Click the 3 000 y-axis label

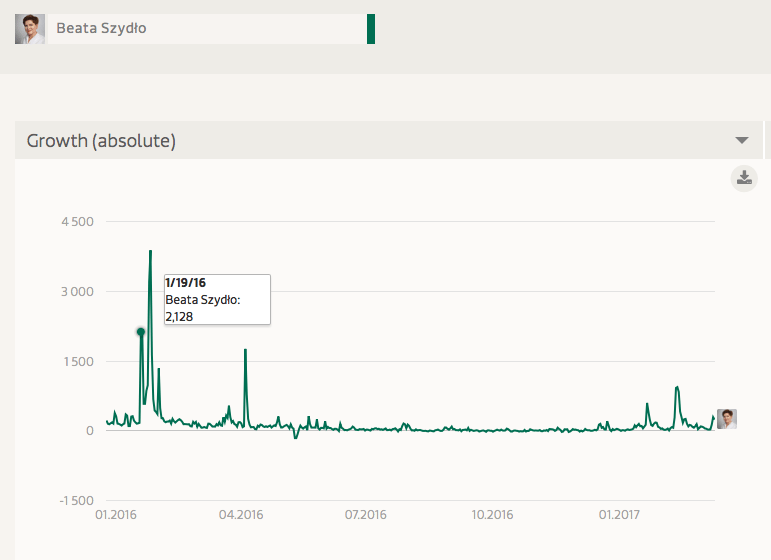click(x=77, y=292)
